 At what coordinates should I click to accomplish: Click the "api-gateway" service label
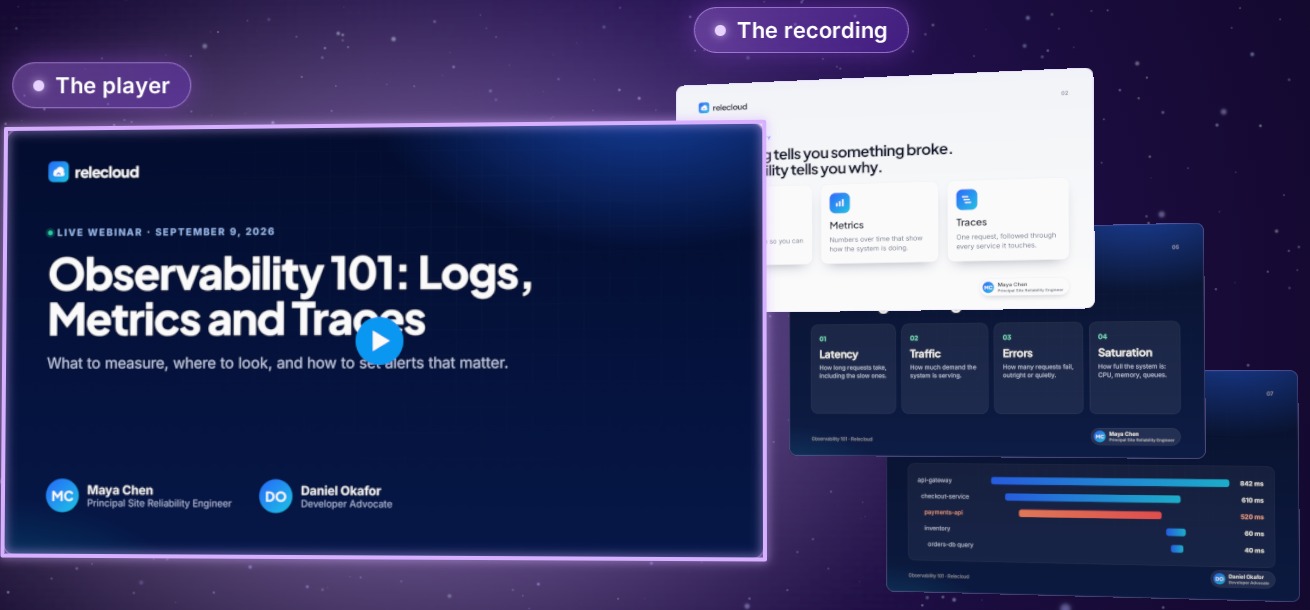click(x=934, y=480)
